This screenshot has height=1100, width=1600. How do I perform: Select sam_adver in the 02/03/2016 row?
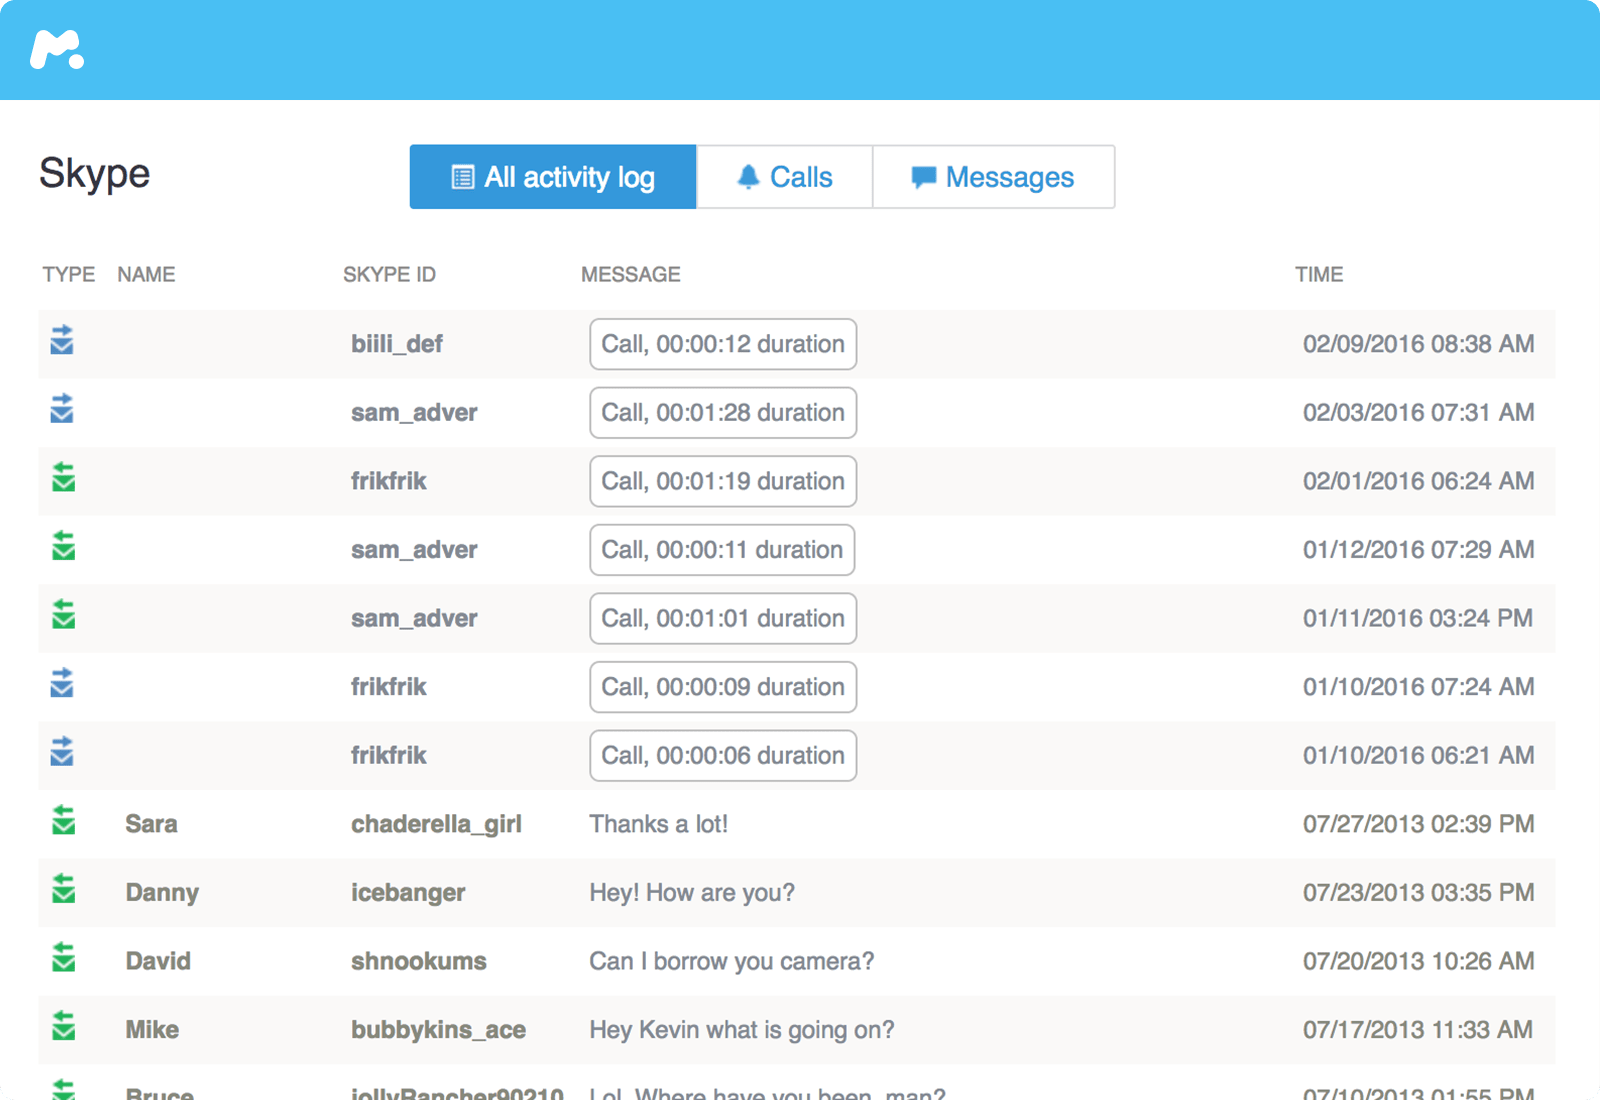click(414, 413)
